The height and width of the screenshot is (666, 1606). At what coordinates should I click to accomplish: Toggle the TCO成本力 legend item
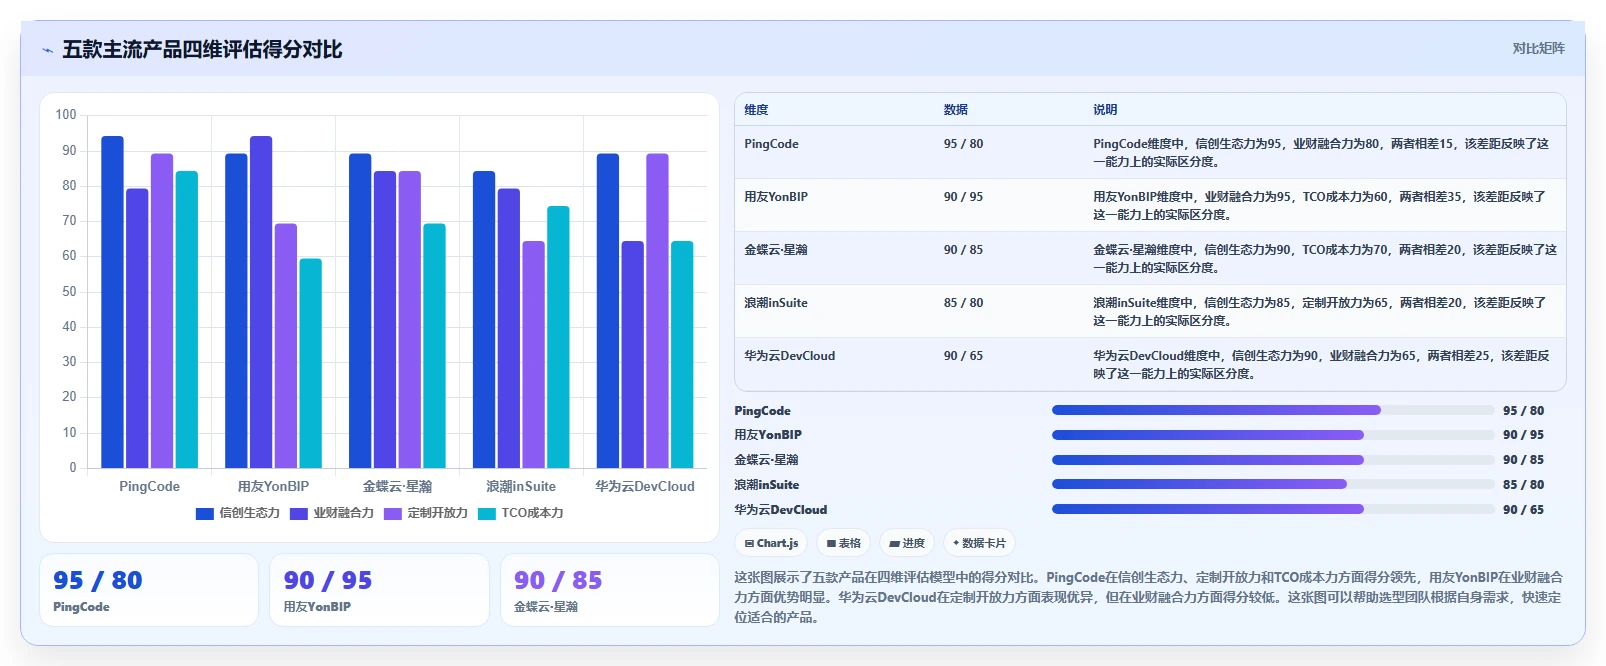tap(521, 513)
